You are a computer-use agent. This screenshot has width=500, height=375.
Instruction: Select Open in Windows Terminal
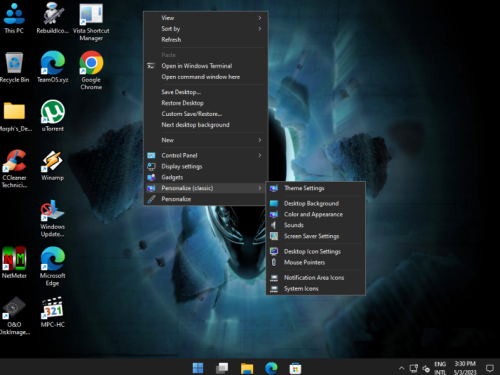pos(206,66)
